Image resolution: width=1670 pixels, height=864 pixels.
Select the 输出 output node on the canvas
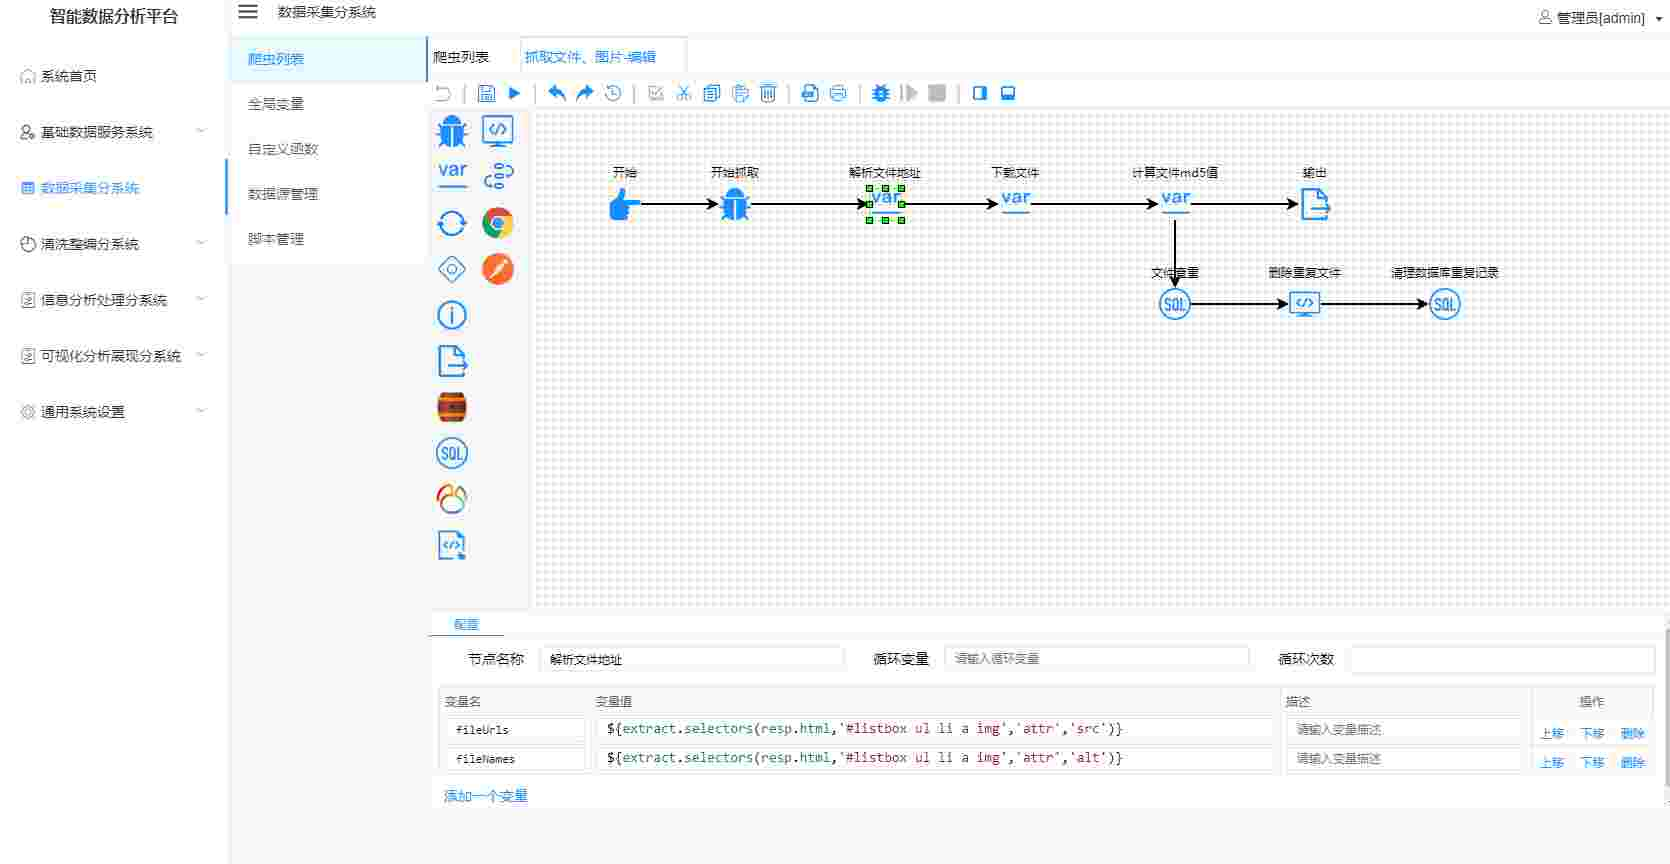coord(1315,204)
